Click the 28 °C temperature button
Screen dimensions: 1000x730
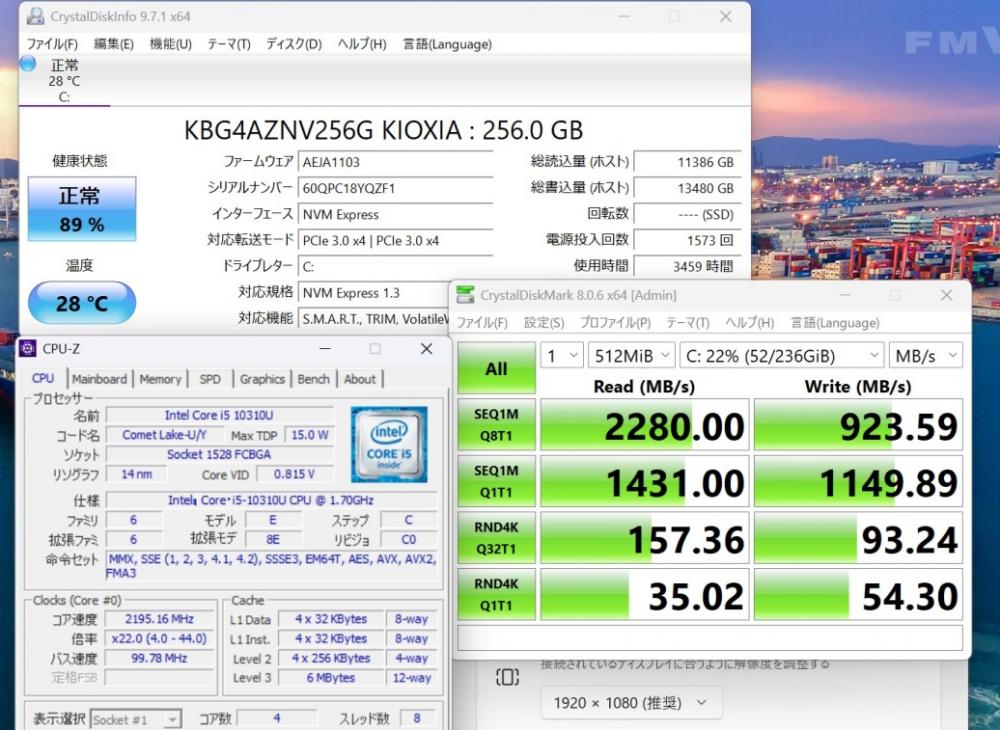pyautogui.click(x=82, y=303)
